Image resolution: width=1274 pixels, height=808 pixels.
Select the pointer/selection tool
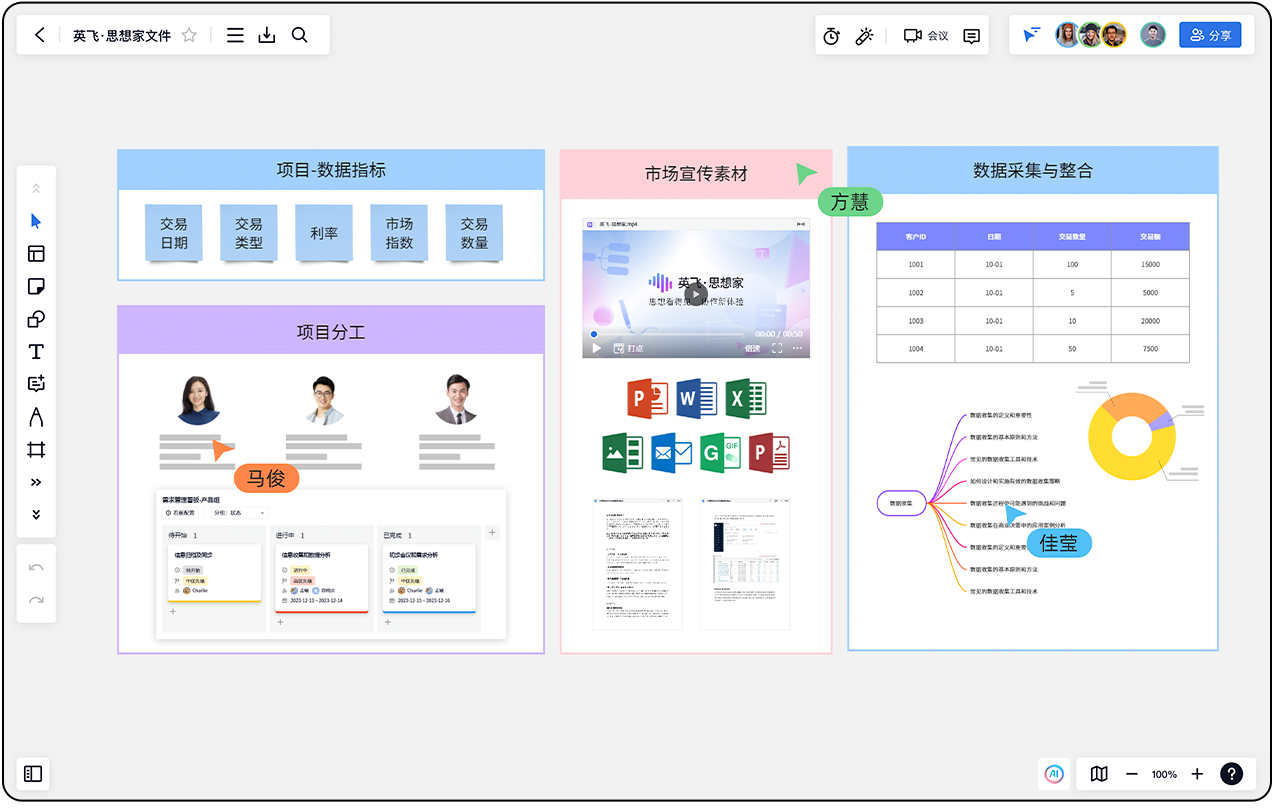(x=37, y=221)
